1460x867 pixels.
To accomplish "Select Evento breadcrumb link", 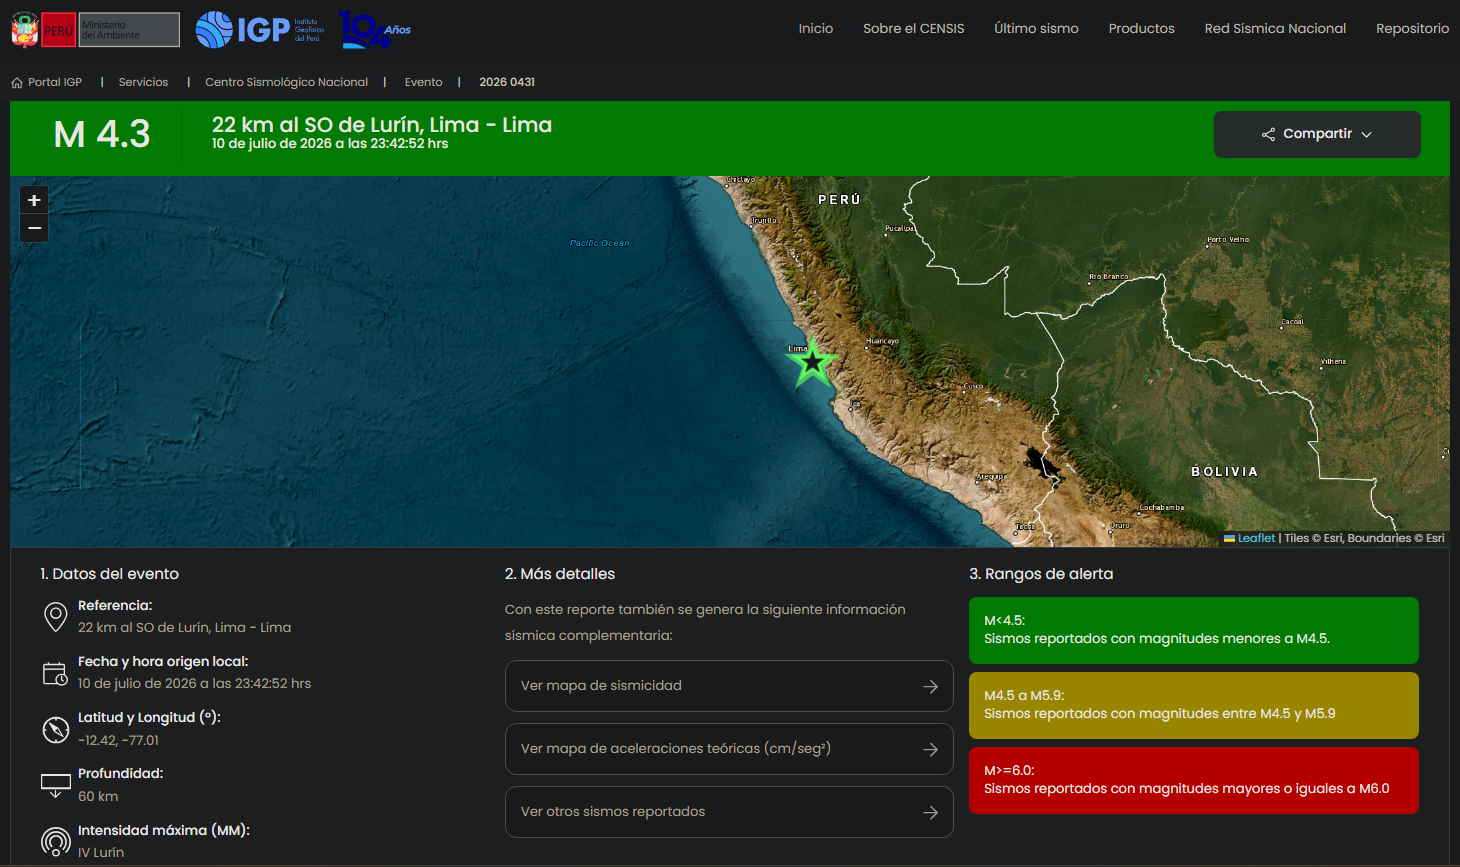I will (423, 83).
